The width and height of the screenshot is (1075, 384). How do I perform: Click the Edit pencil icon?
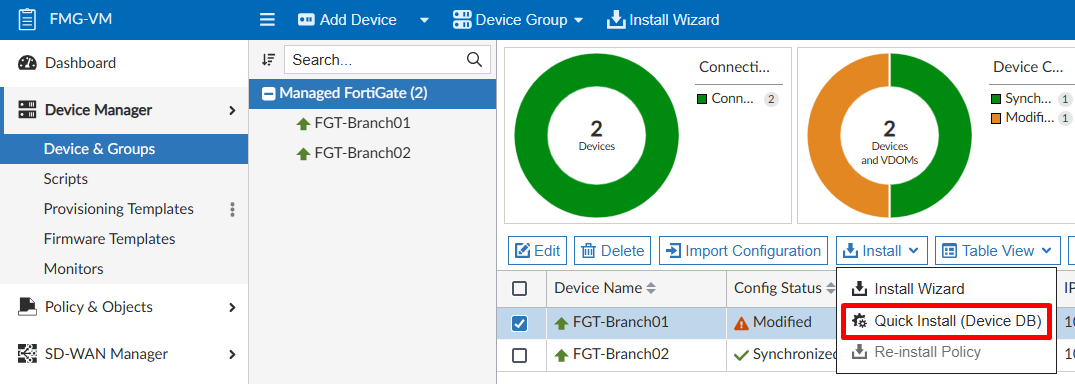click(x=522, y=251)
